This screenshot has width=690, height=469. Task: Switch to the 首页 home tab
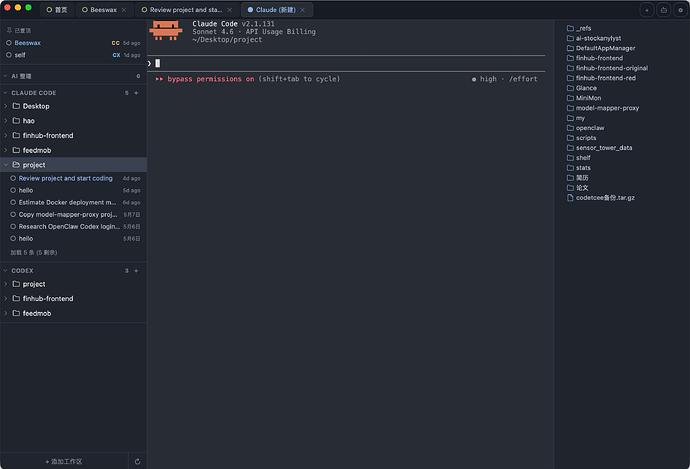(57, 10)
